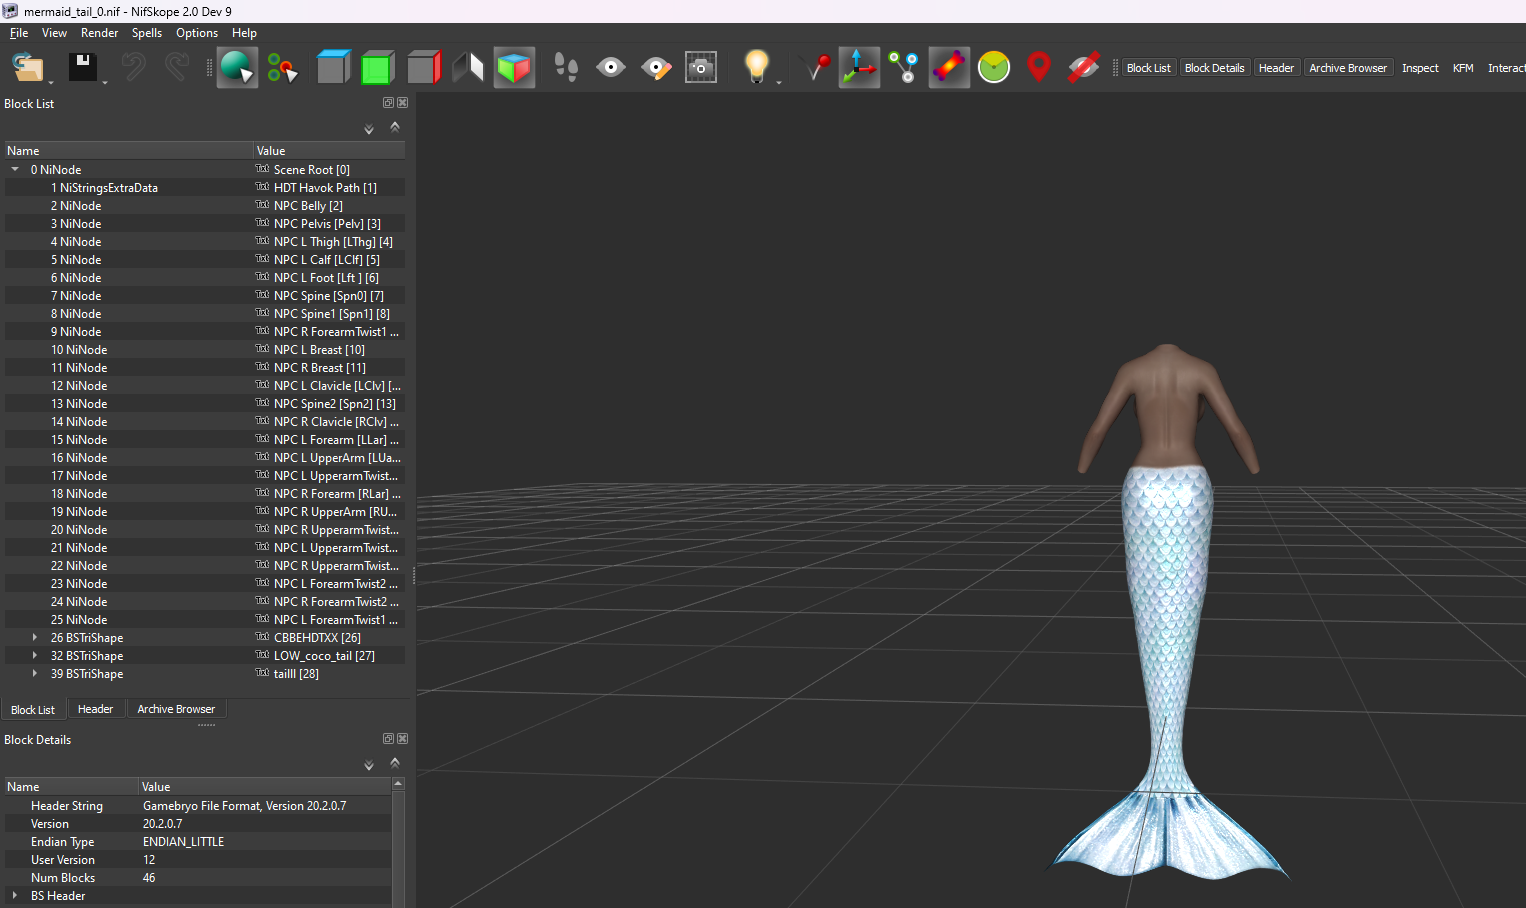1526x908 pixels.
Task: Open the File menu
Action: [19, 33]
